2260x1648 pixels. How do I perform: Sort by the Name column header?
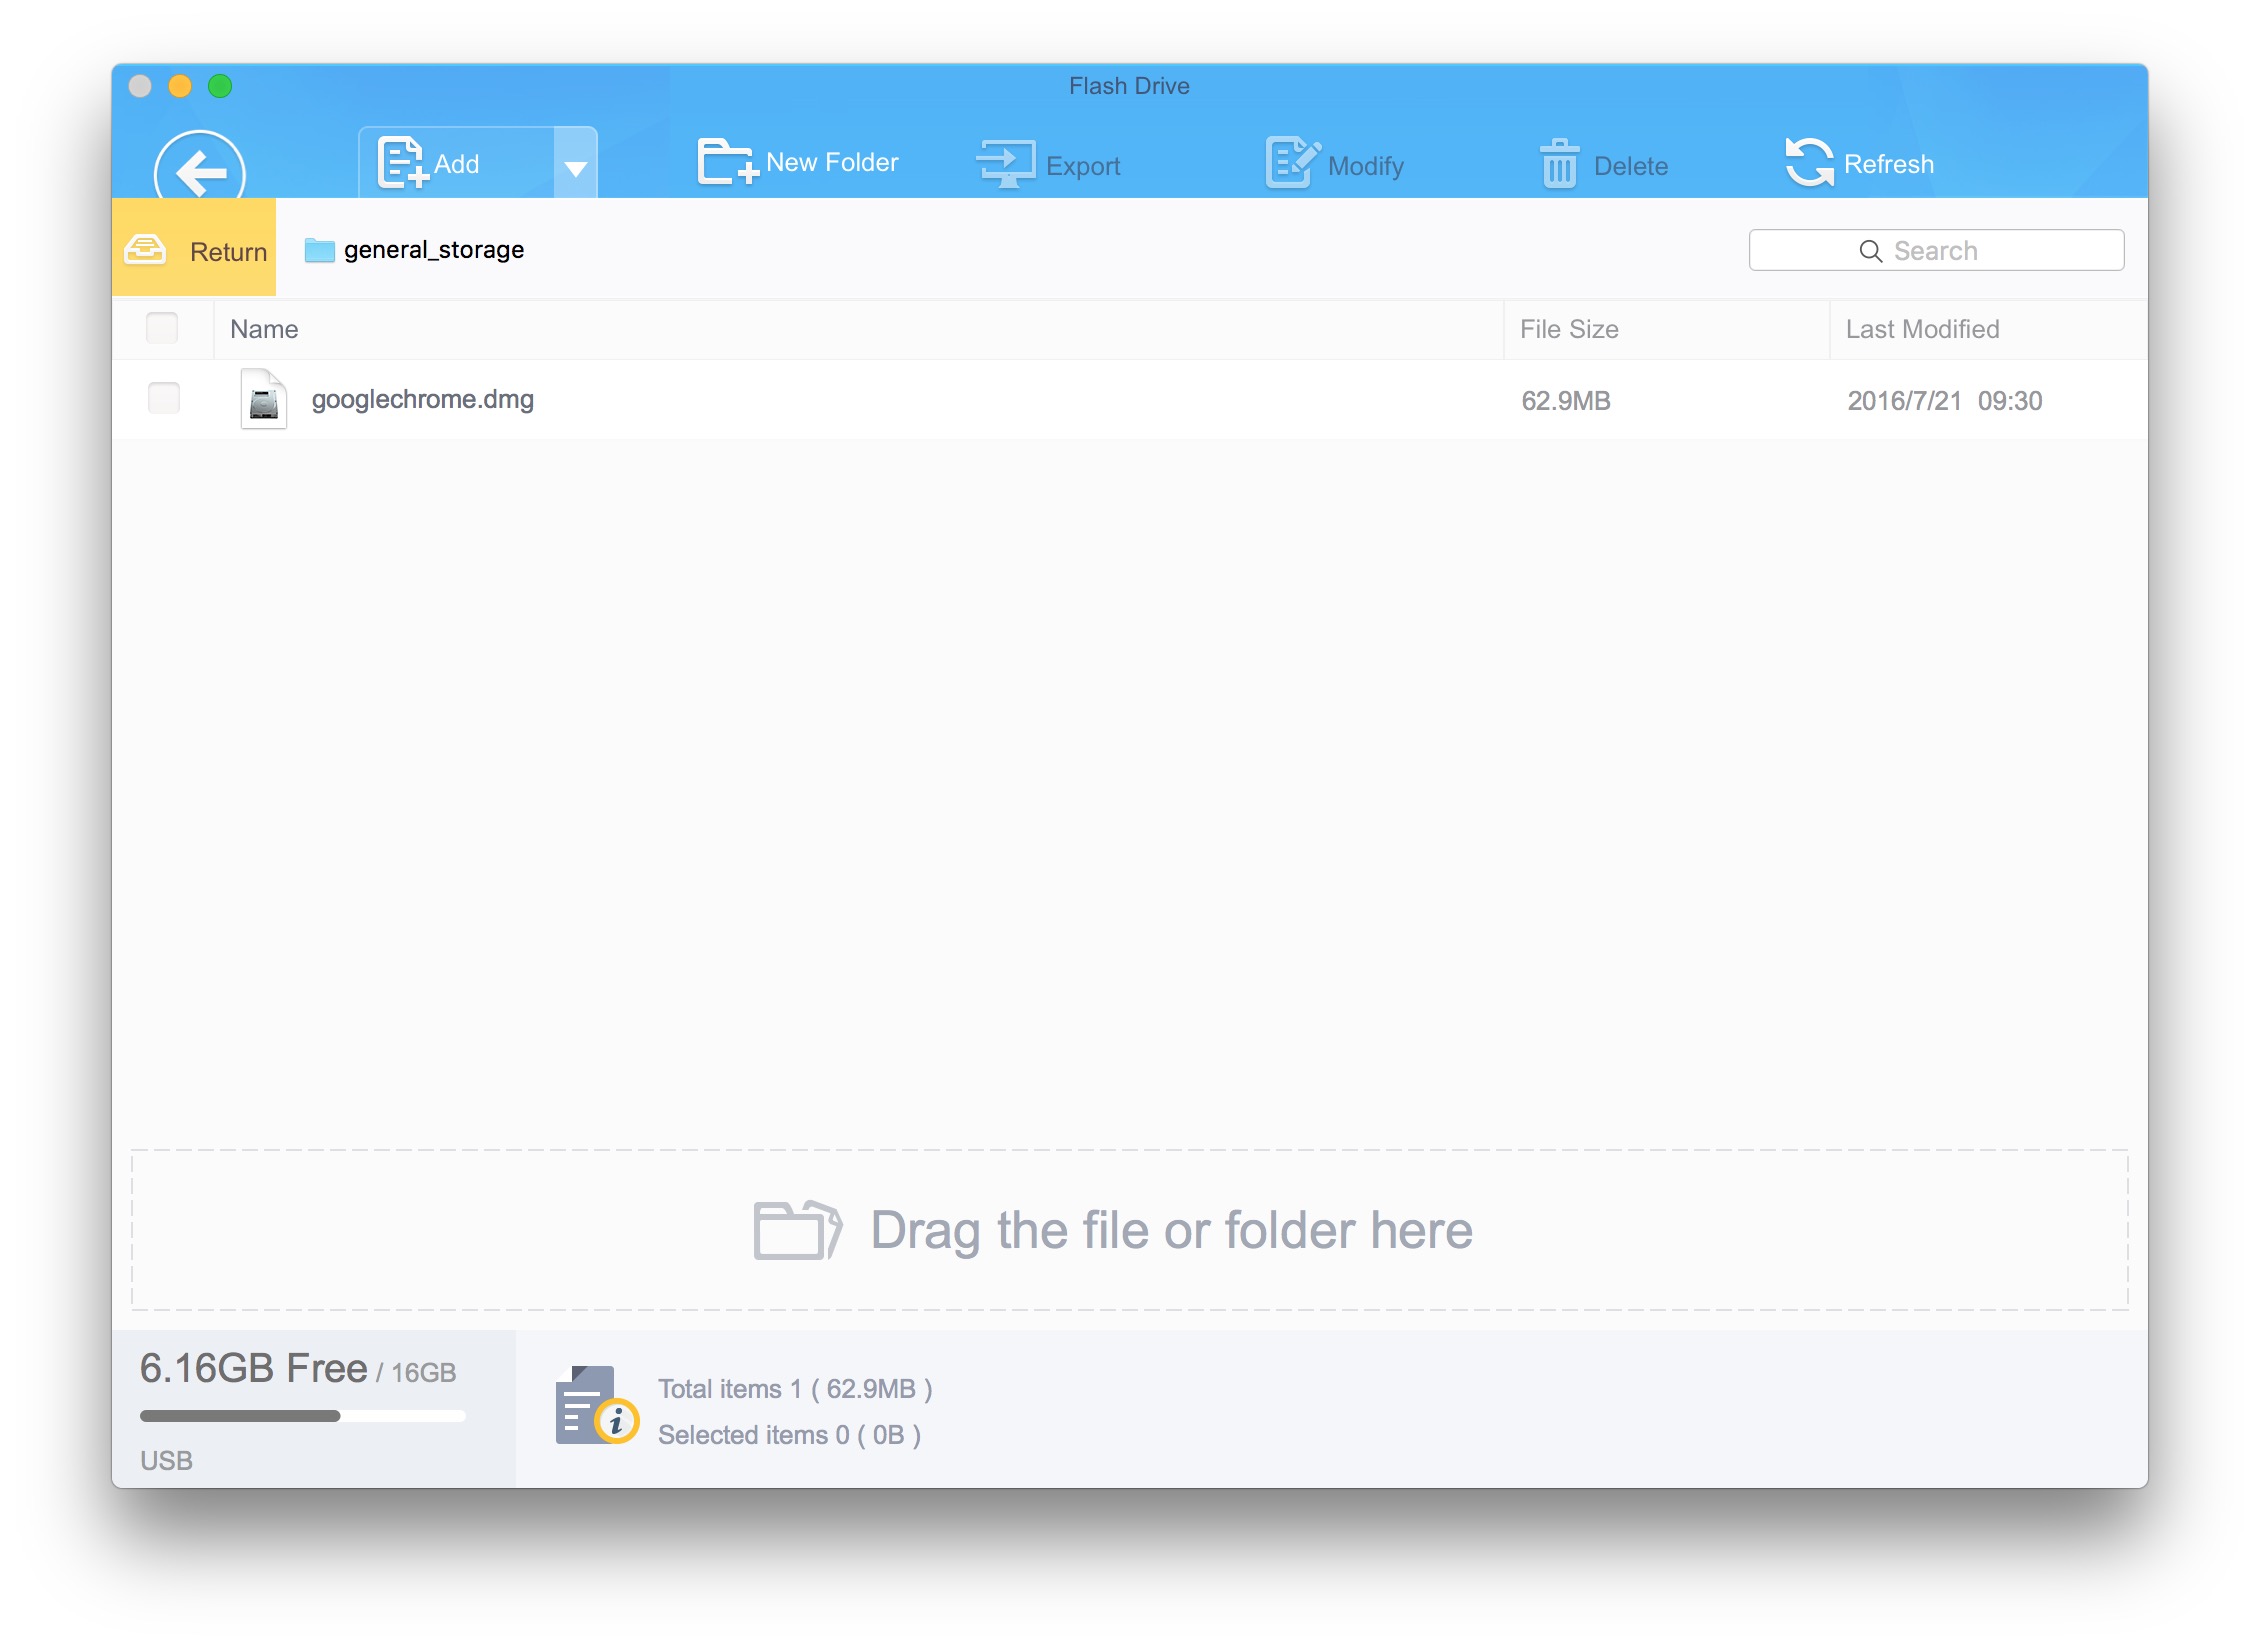pyautogui.click(x=265, y=329)
